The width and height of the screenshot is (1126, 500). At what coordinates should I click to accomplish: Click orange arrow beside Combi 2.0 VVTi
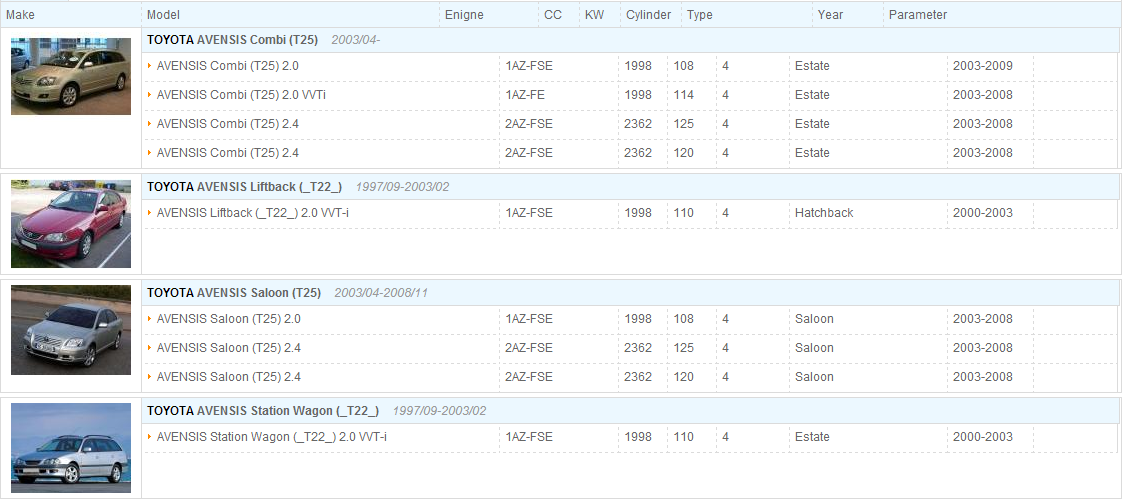pos(149,94)
